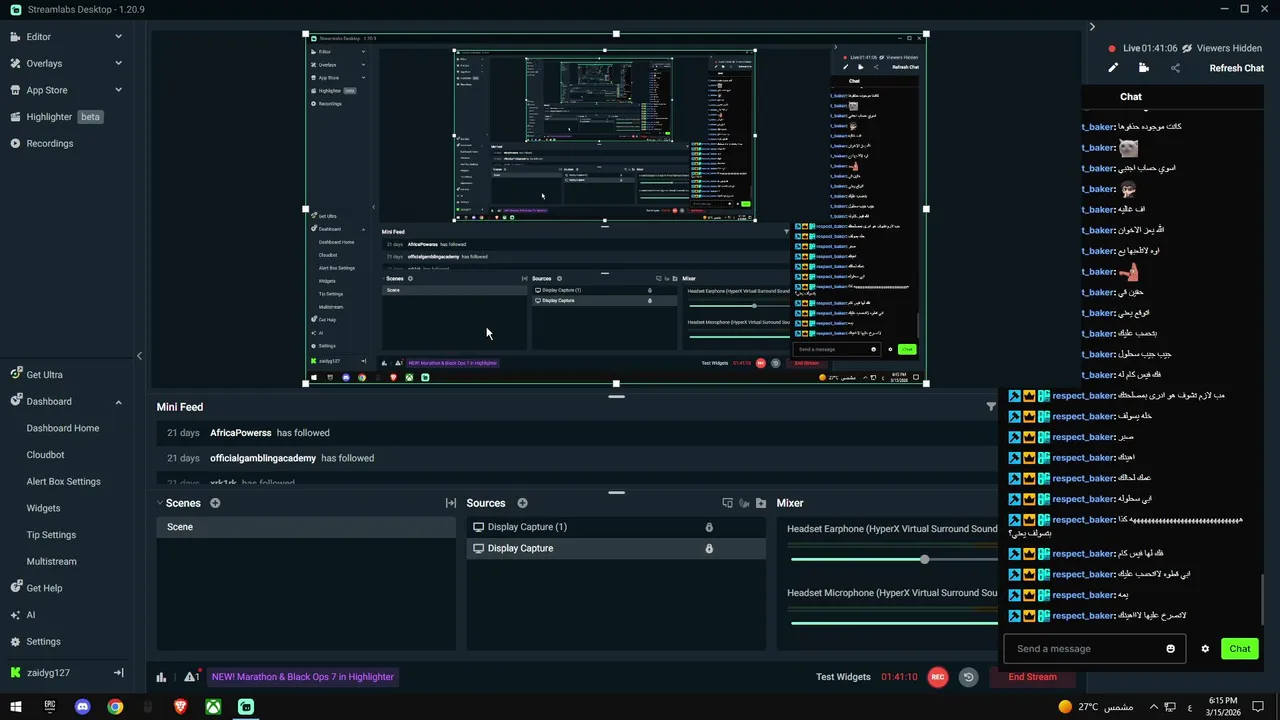Open Multistream in the sidebar
The width and height of the screenshot is (1280, 720).
coord(51,562)
